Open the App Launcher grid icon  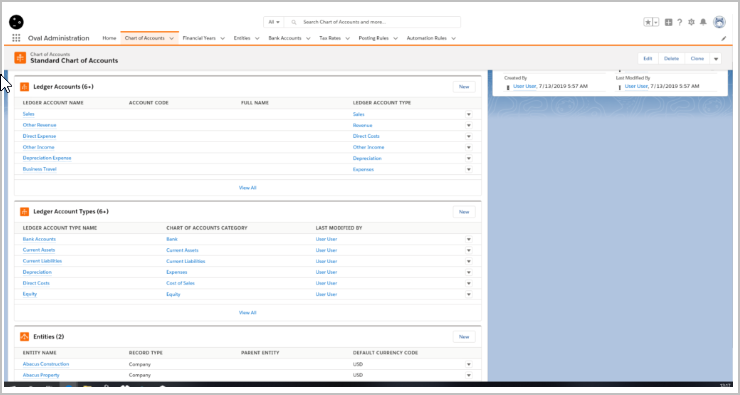tap(16, 38)
